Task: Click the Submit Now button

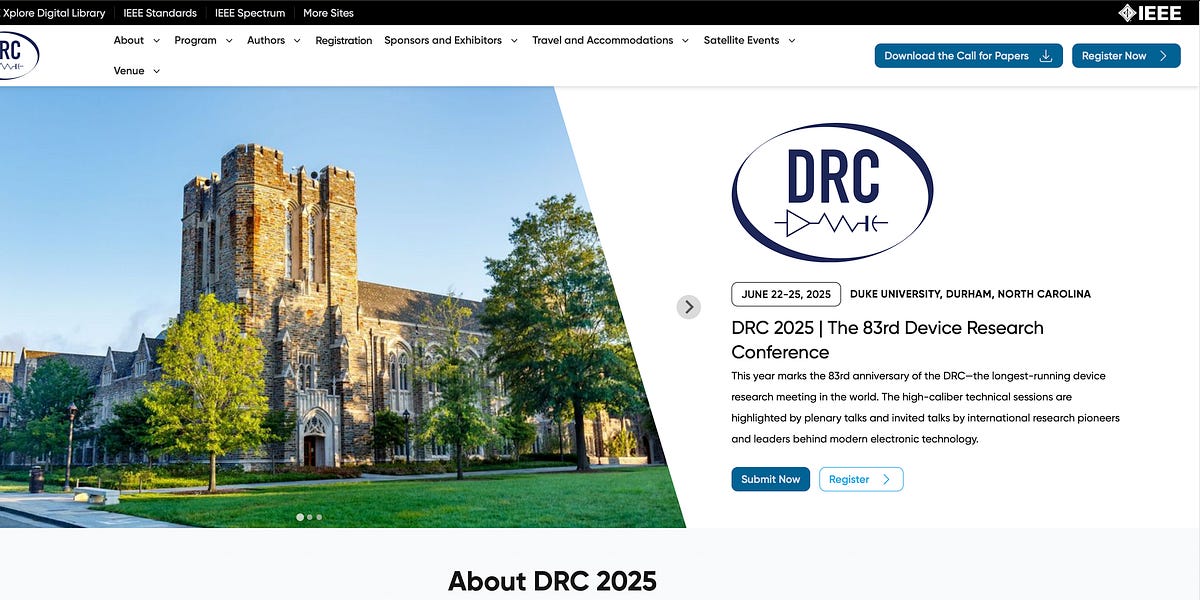Action: (x=770, y=479)
